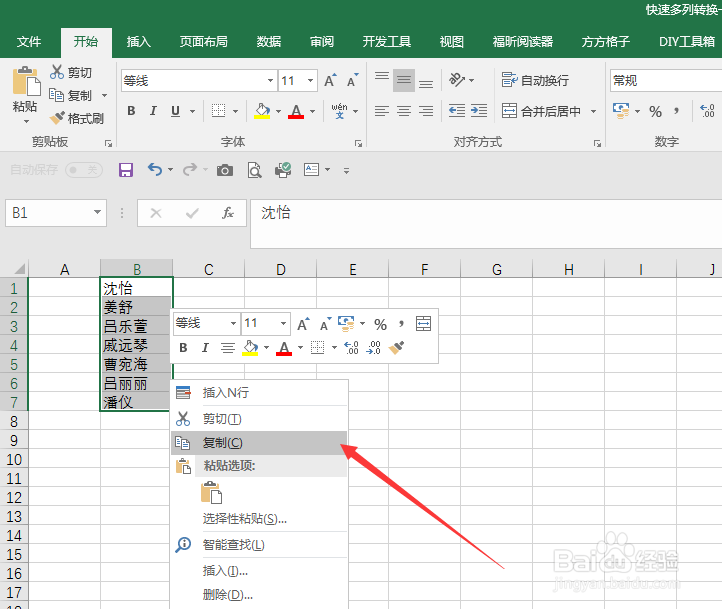Decrease font size in ribbon
Viewport: 722px width, 609px height.
coord(353,81)
